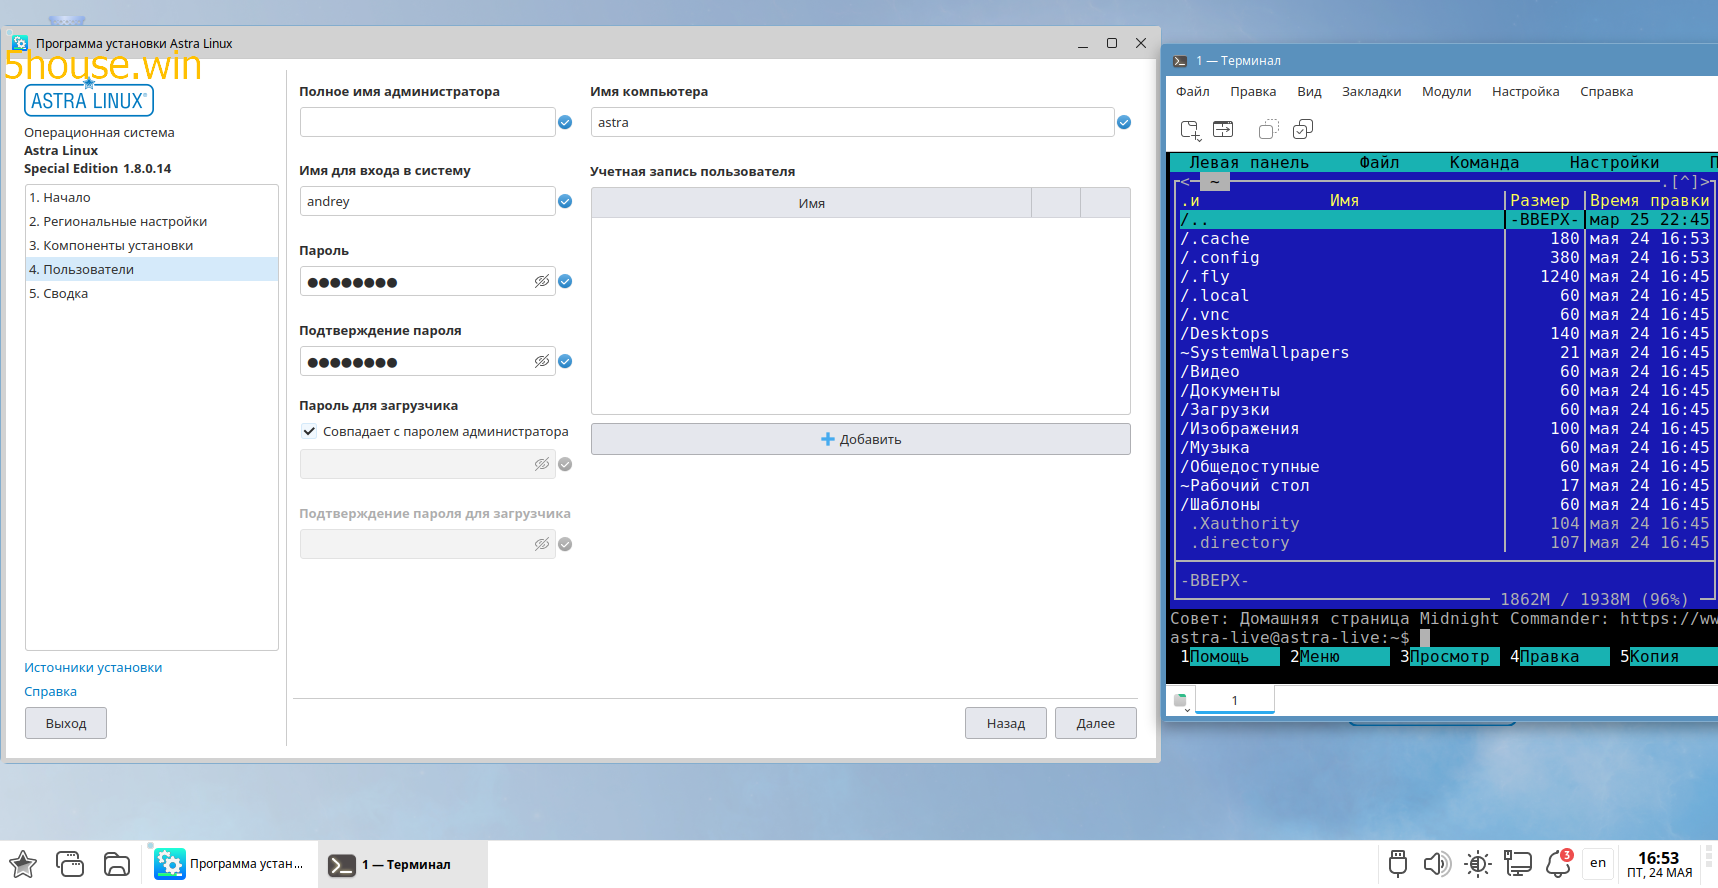This screenshot has height=888, width=1718.
Task: Click validation checkmark next to computer name
Action: point(1124,122)
